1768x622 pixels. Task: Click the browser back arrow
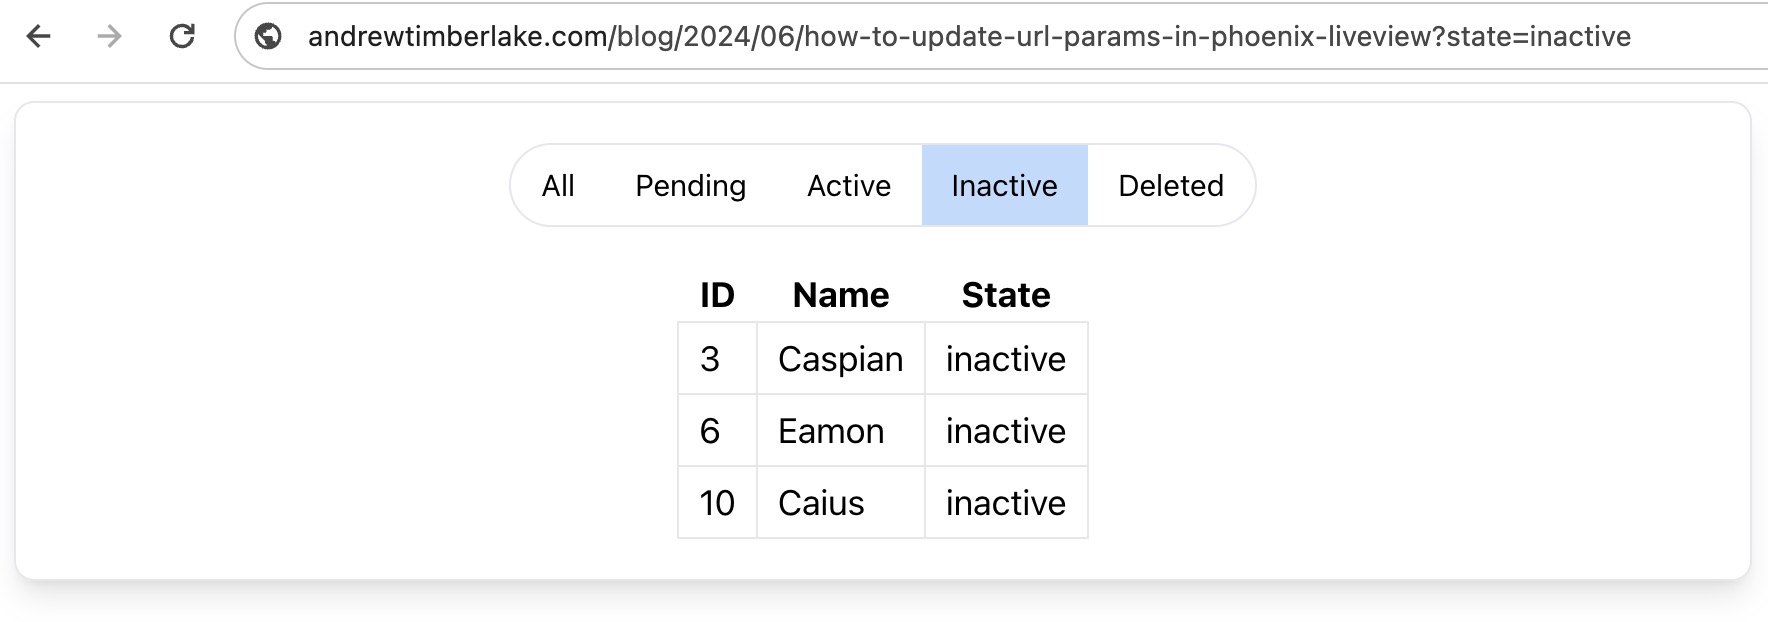(x=39, y=37)
